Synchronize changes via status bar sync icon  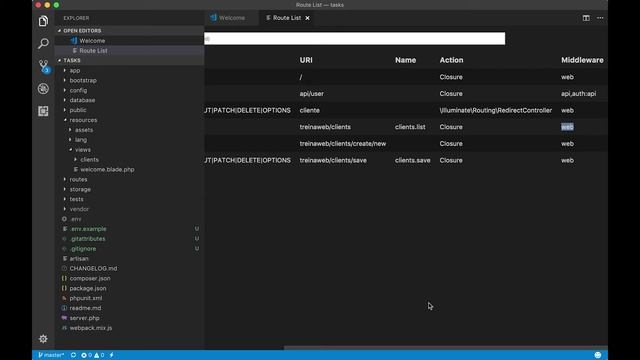[73, 355]
